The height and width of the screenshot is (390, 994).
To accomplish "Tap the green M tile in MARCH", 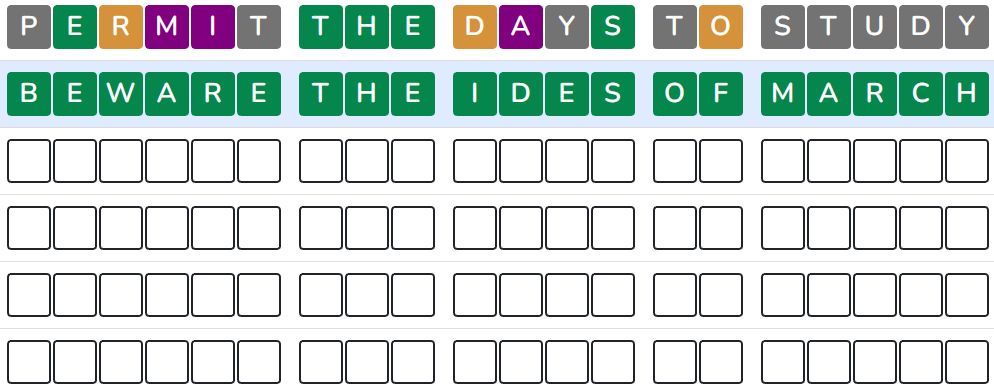I will [783, 94].
